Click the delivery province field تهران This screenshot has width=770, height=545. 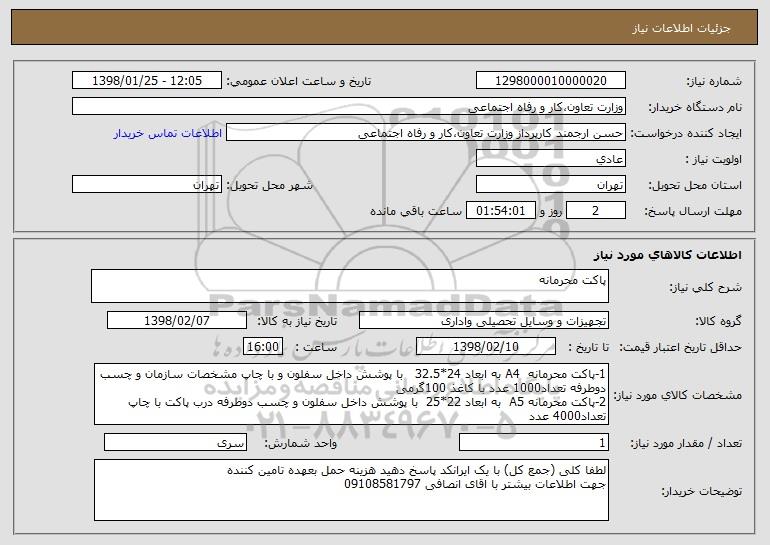pyautogui.click(x=550, y=185)
